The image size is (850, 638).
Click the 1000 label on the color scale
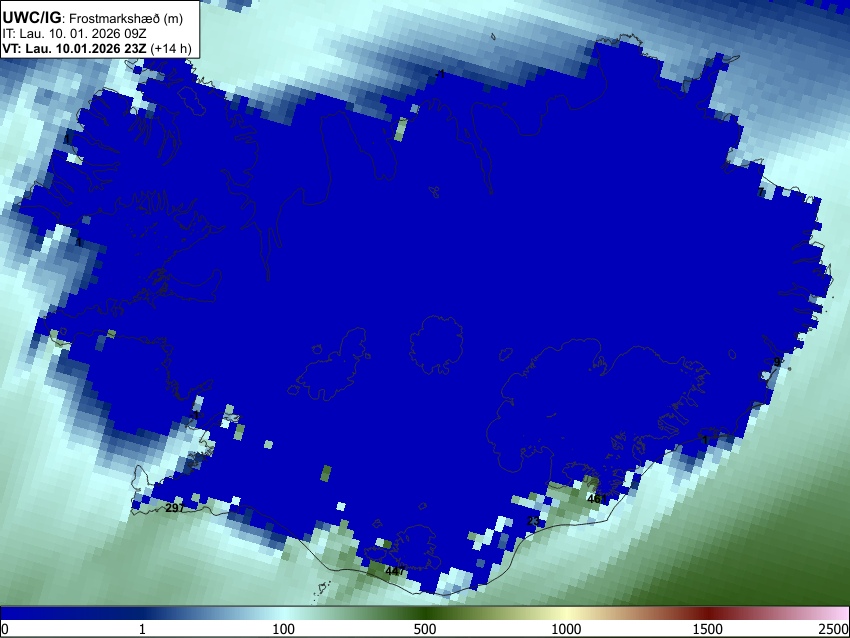pyautogui.click(x=566, y=629)
